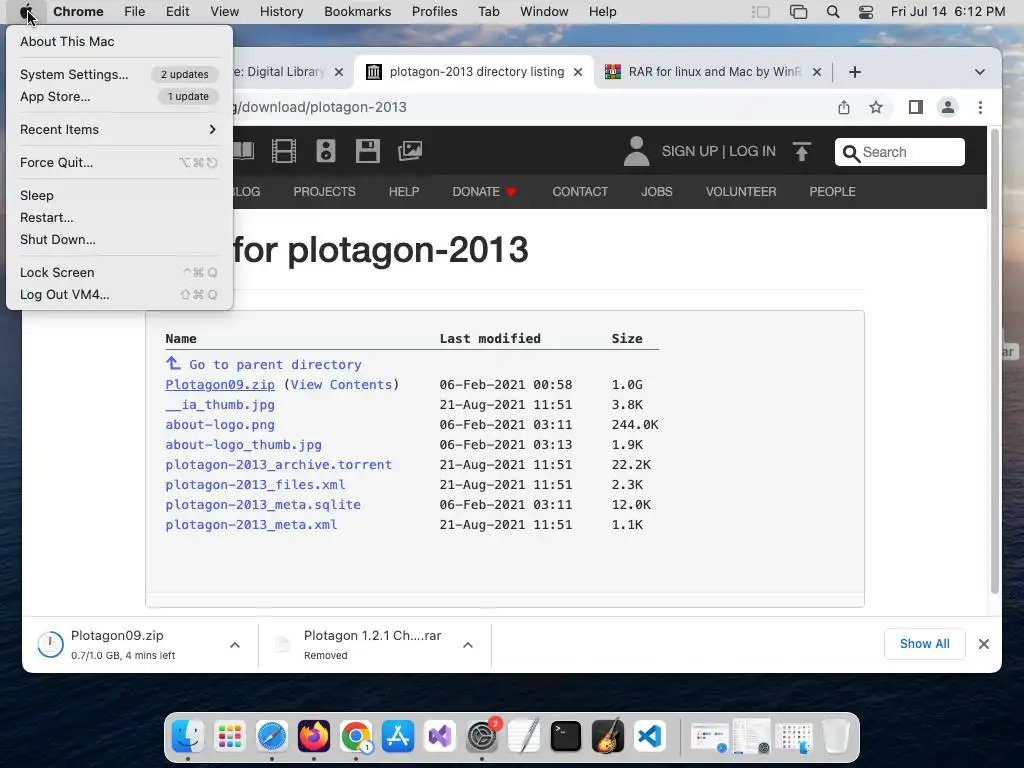The height and width of the screenshot is (768, 1024).
Task: Expand the Recent Items submenu
Action: (x=118, y=129)
